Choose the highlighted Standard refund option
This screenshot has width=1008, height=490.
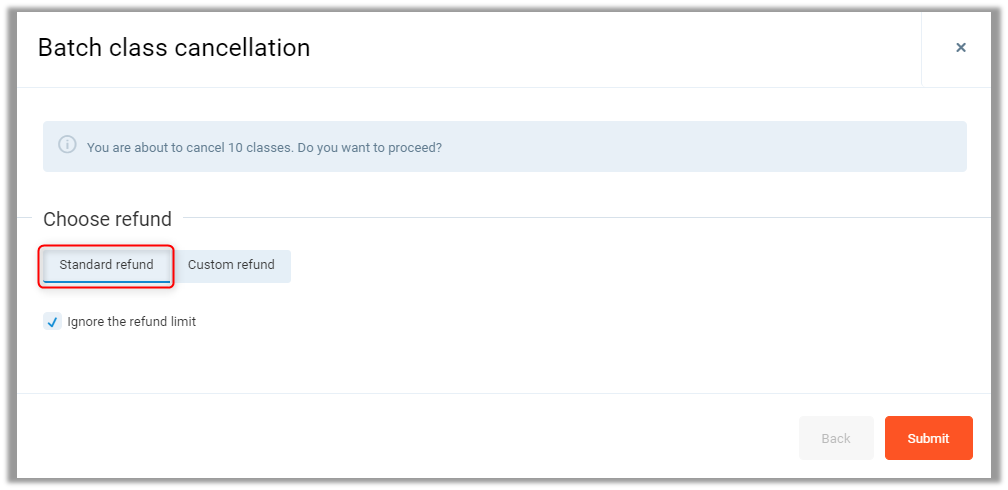click(x=106, y=265)
